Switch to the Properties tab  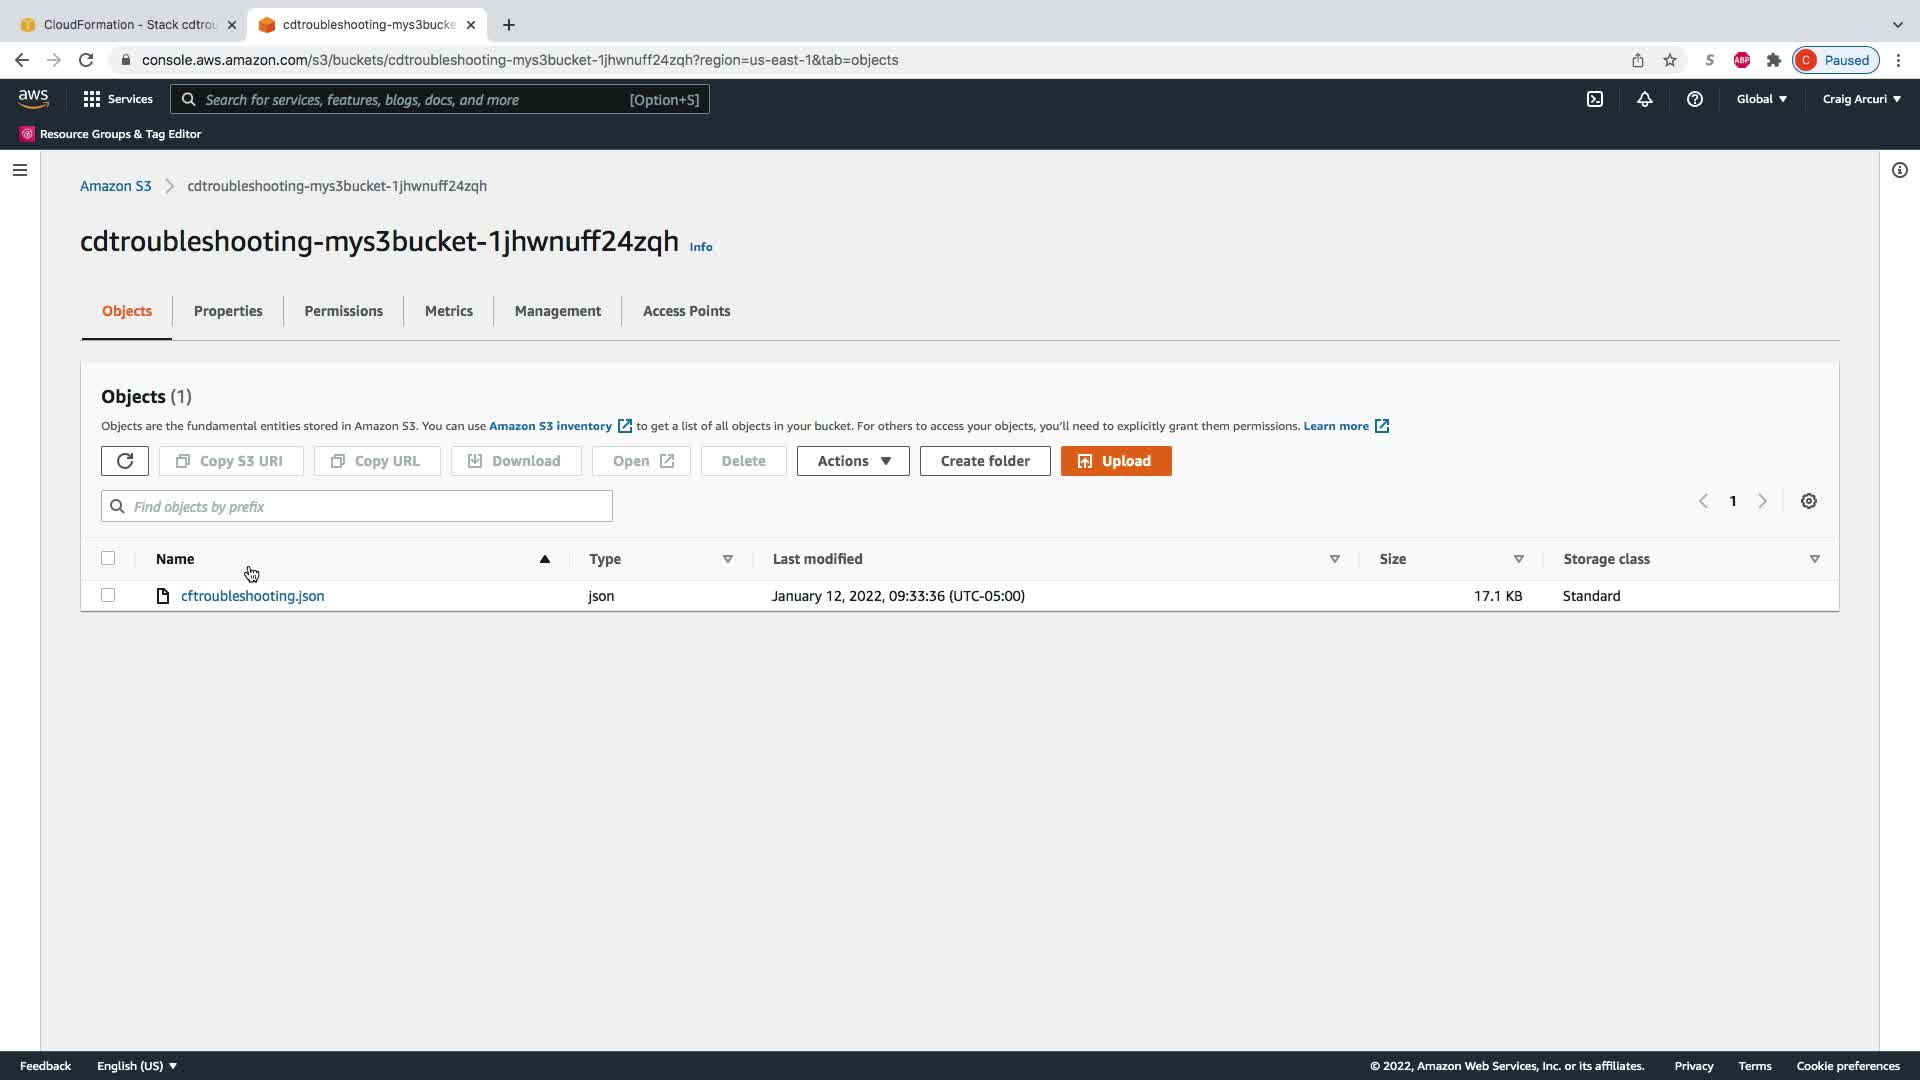point(228,311)
